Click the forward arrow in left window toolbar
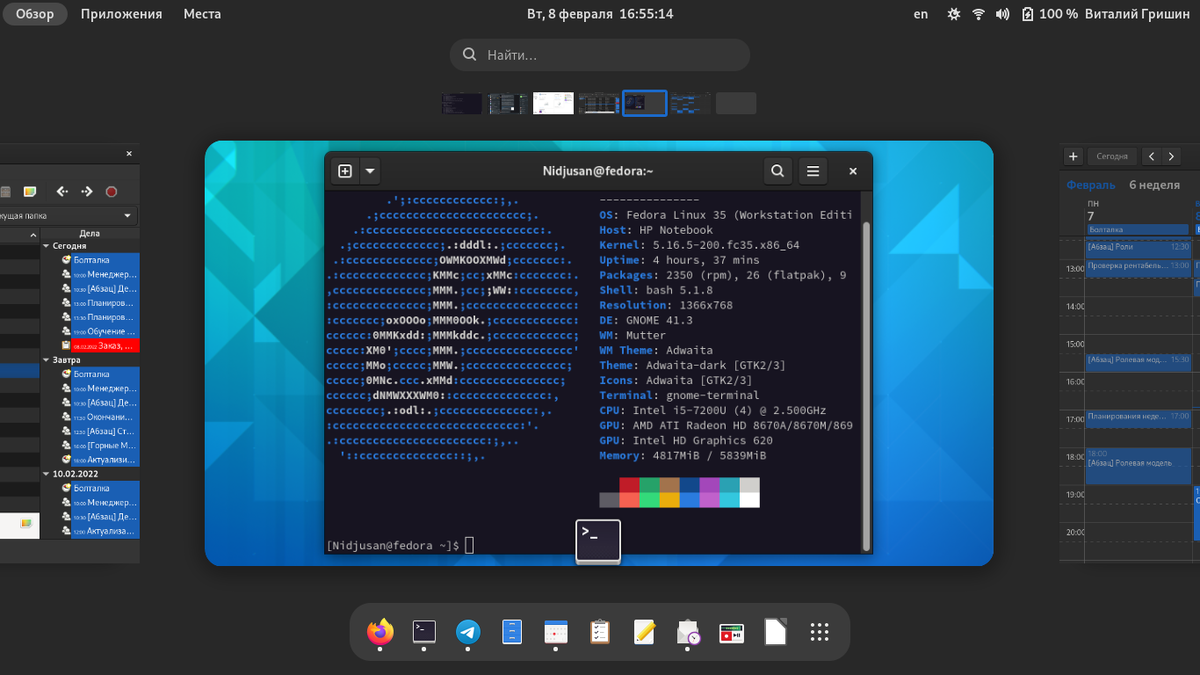 point(87,191)
